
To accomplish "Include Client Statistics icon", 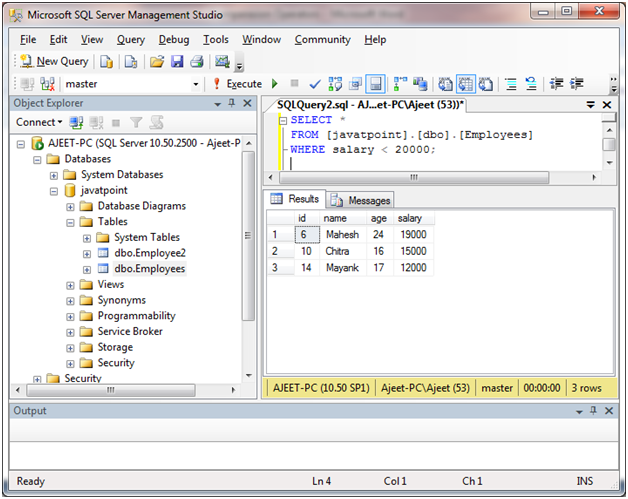I will [420, 84].
